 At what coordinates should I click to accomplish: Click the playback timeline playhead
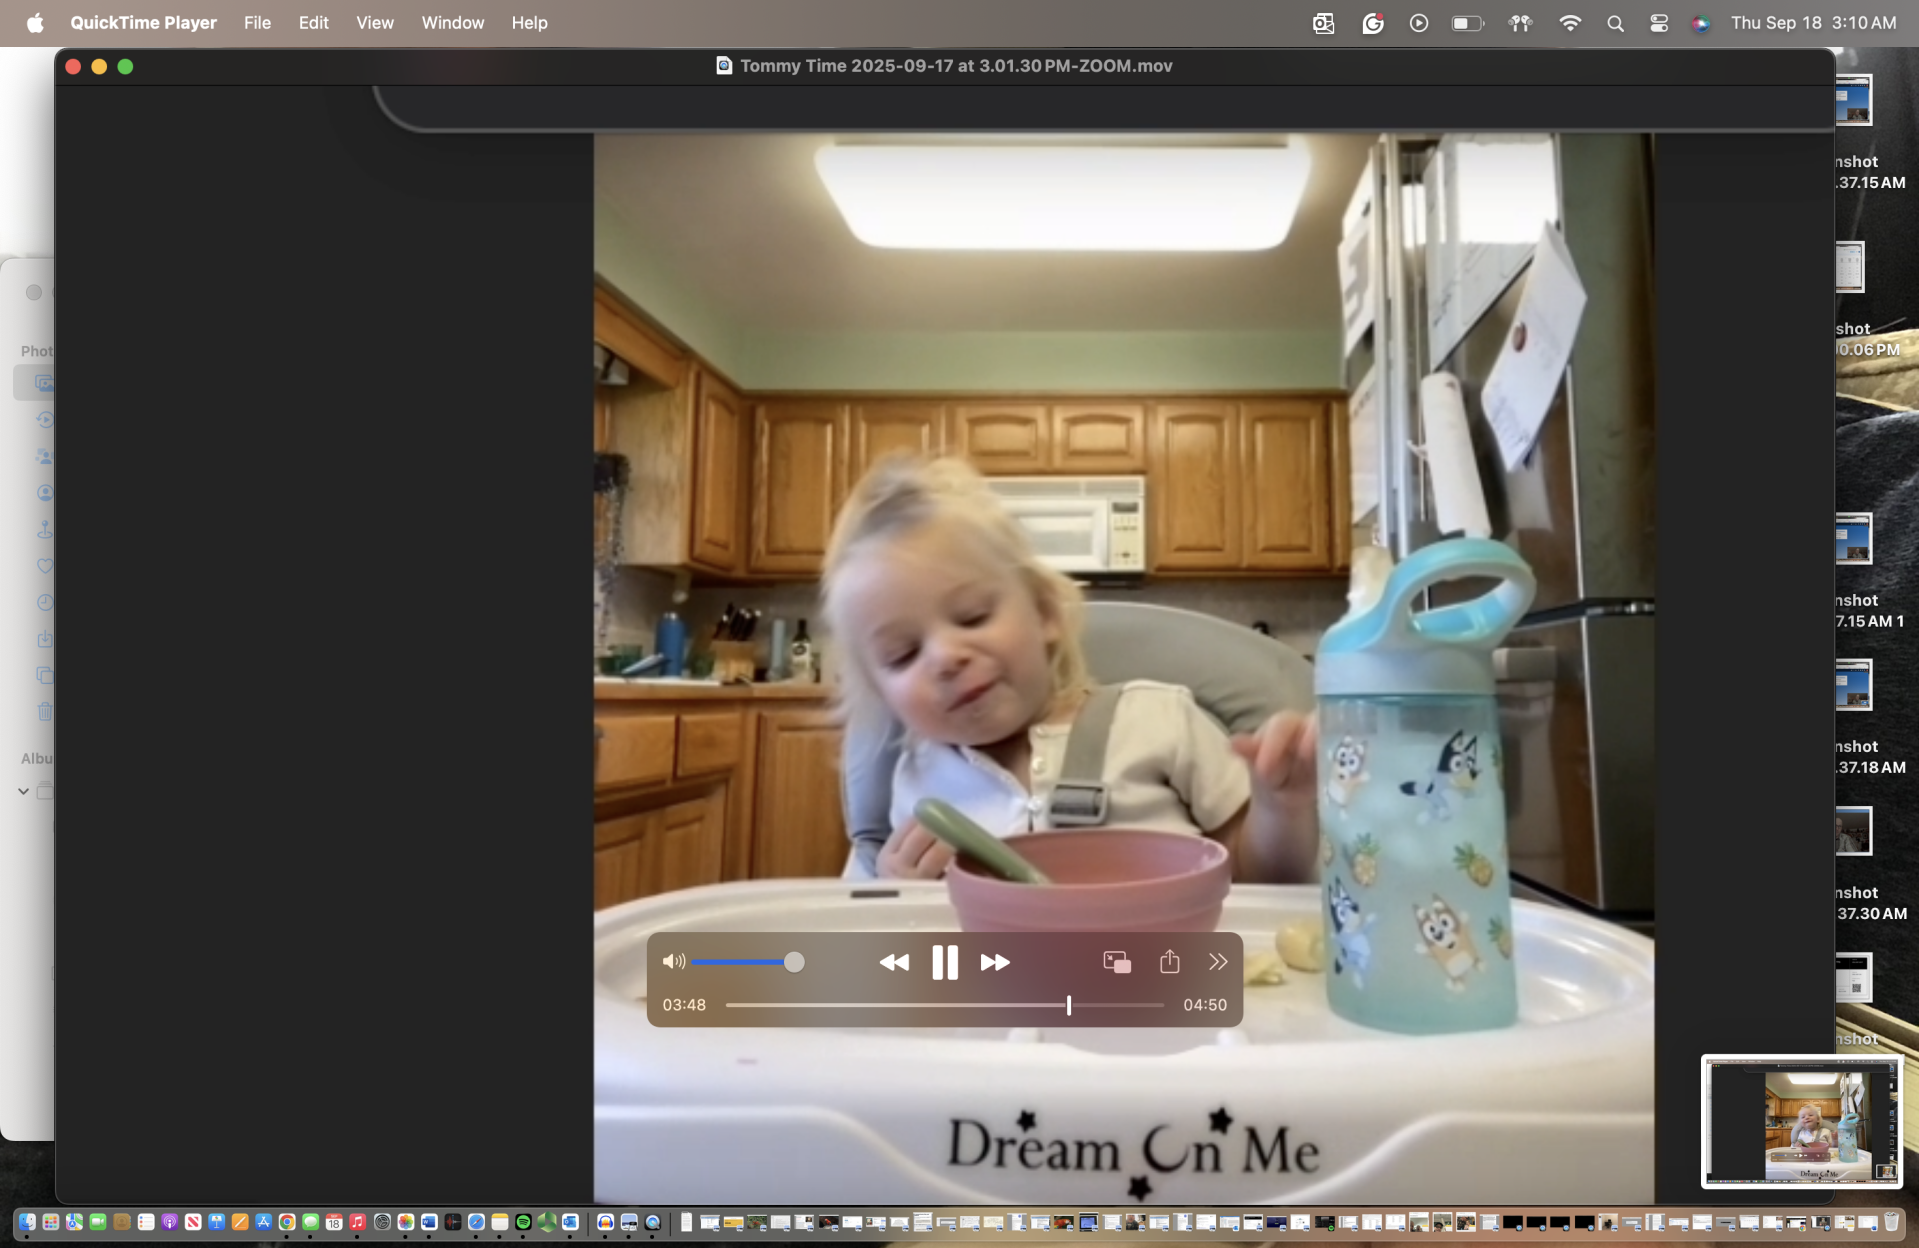[1068, 1005]
